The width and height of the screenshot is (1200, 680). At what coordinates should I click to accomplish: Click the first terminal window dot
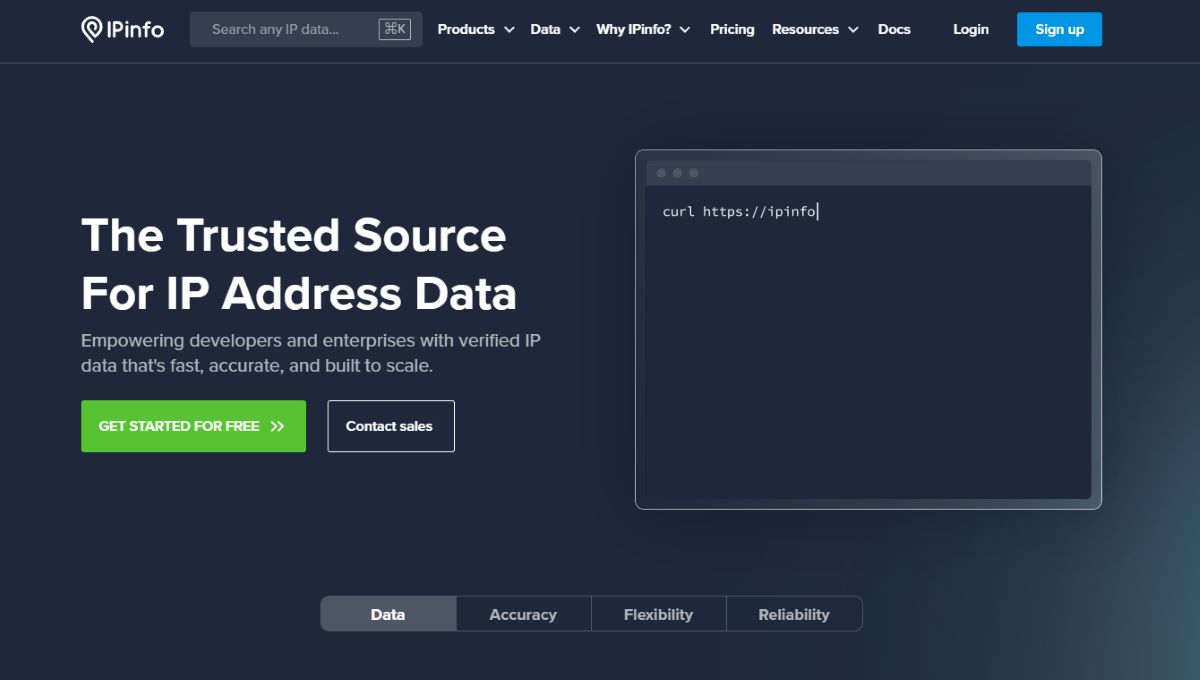pos(661,173)
